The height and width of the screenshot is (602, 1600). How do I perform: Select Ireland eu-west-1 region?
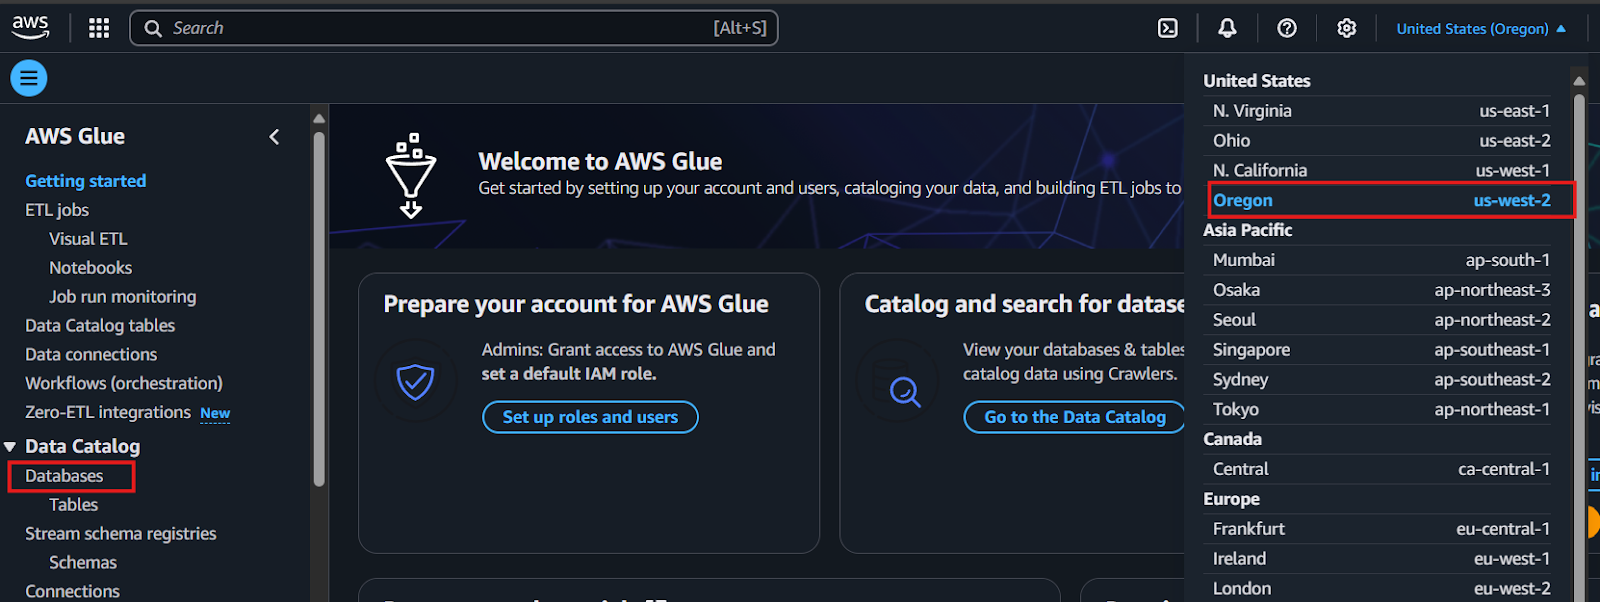click(x=1381, y=559)
